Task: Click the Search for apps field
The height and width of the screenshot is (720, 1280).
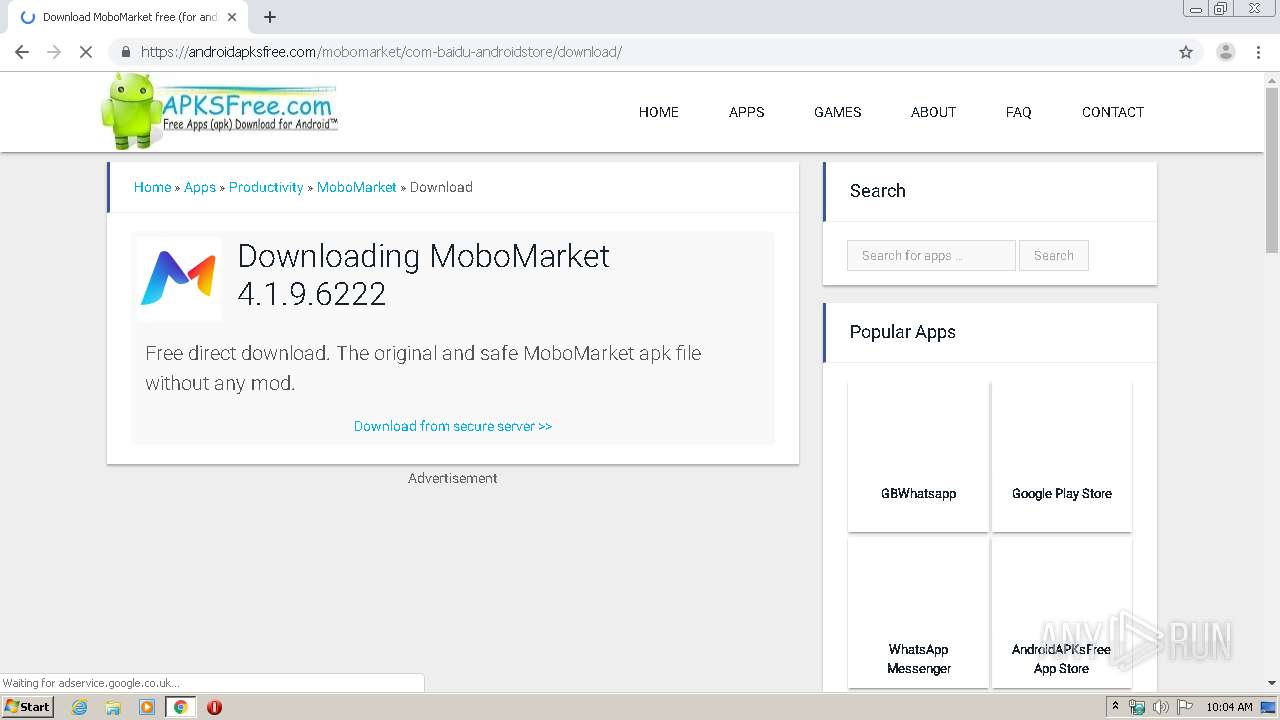Action: coord(931,255)
